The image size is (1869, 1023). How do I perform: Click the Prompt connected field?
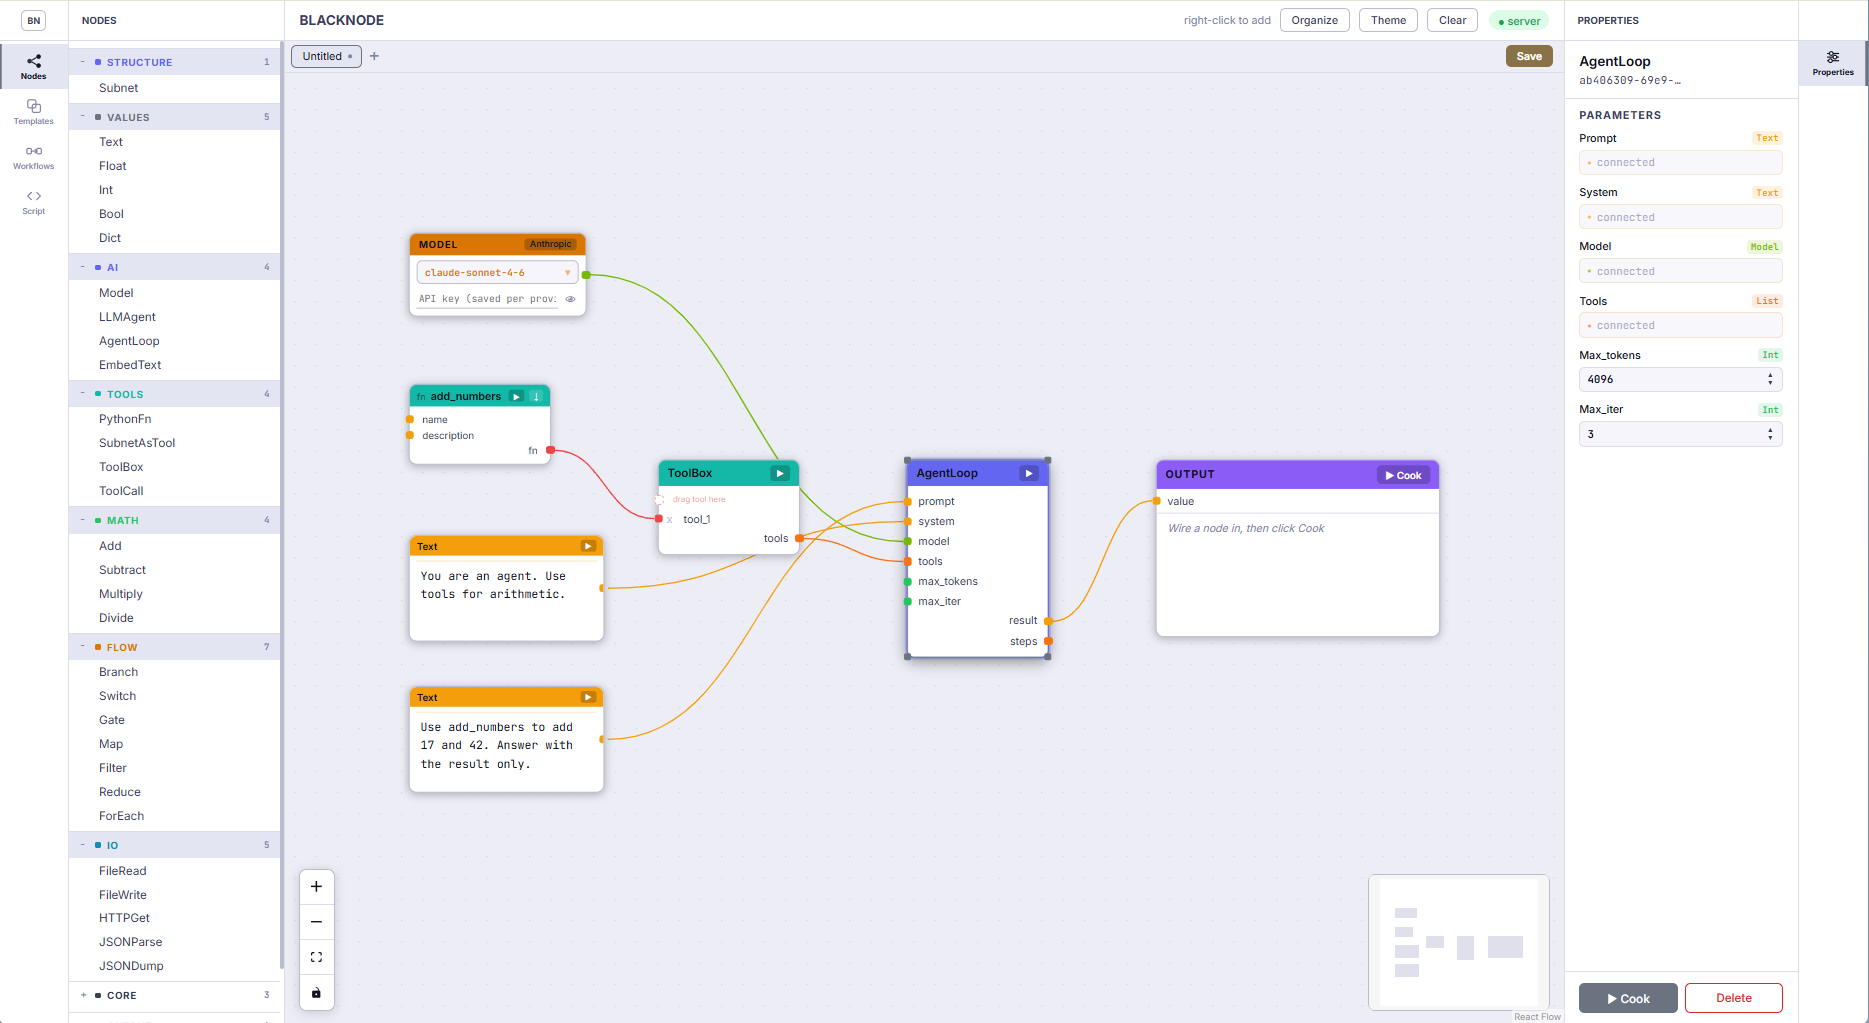[1680, 162]
